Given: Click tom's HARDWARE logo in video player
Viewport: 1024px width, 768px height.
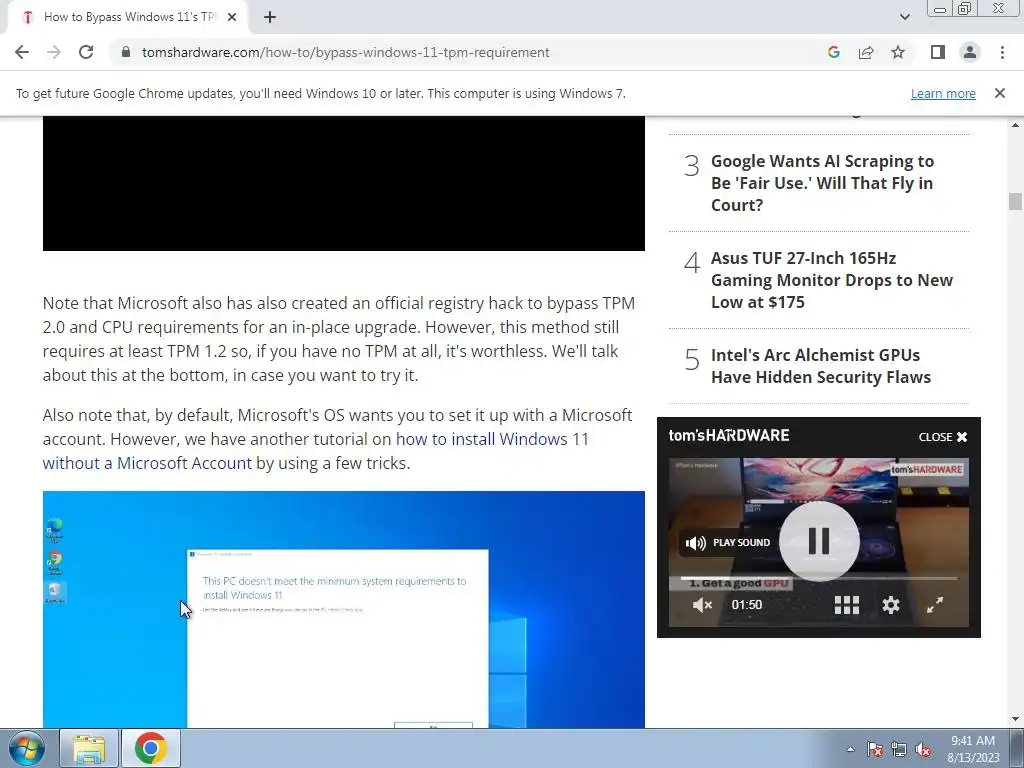Looking at the screenshot, I should tap(729, 436).
